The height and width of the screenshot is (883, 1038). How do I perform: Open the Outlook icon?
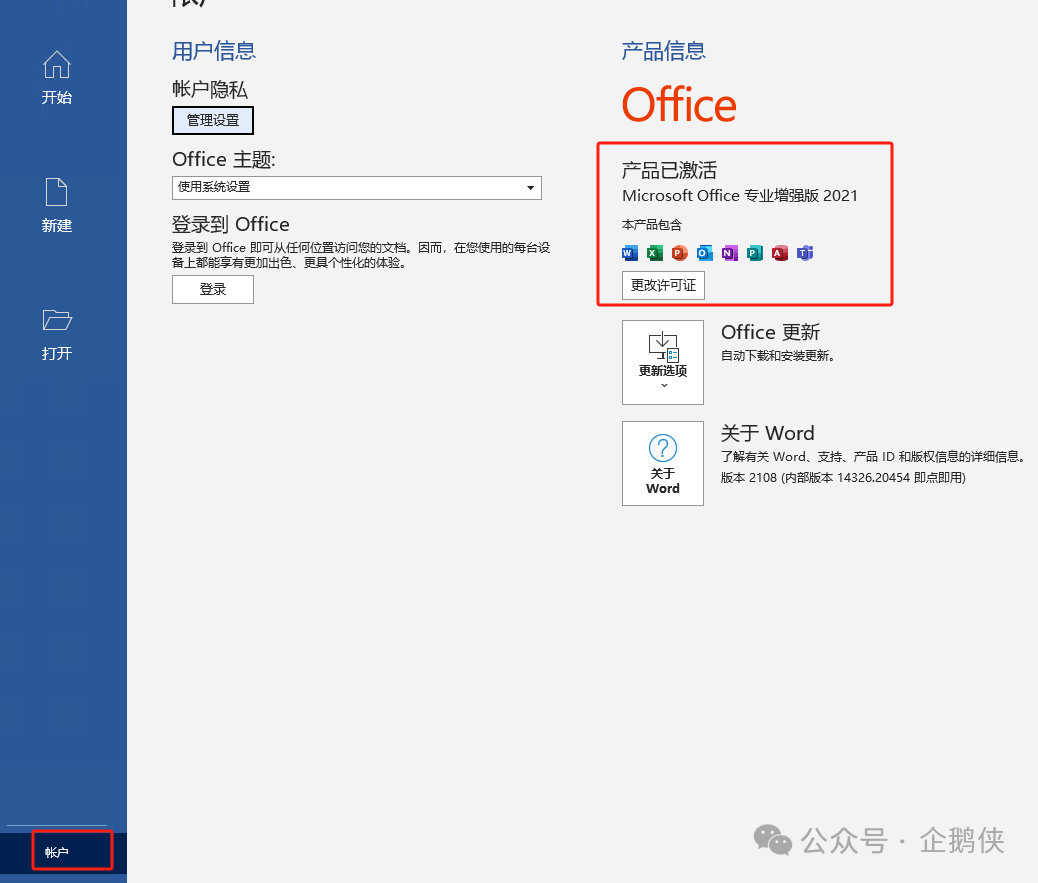point(704,253)
